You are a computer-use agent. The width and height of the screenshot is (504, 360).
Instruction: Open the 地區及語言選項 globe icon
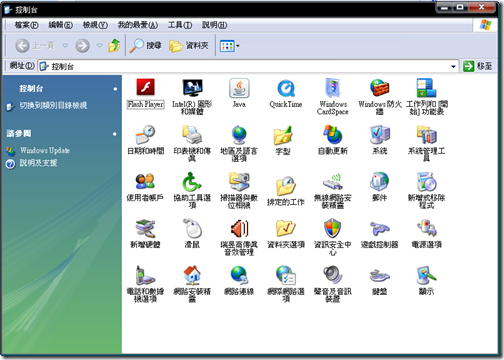[239, 135]
